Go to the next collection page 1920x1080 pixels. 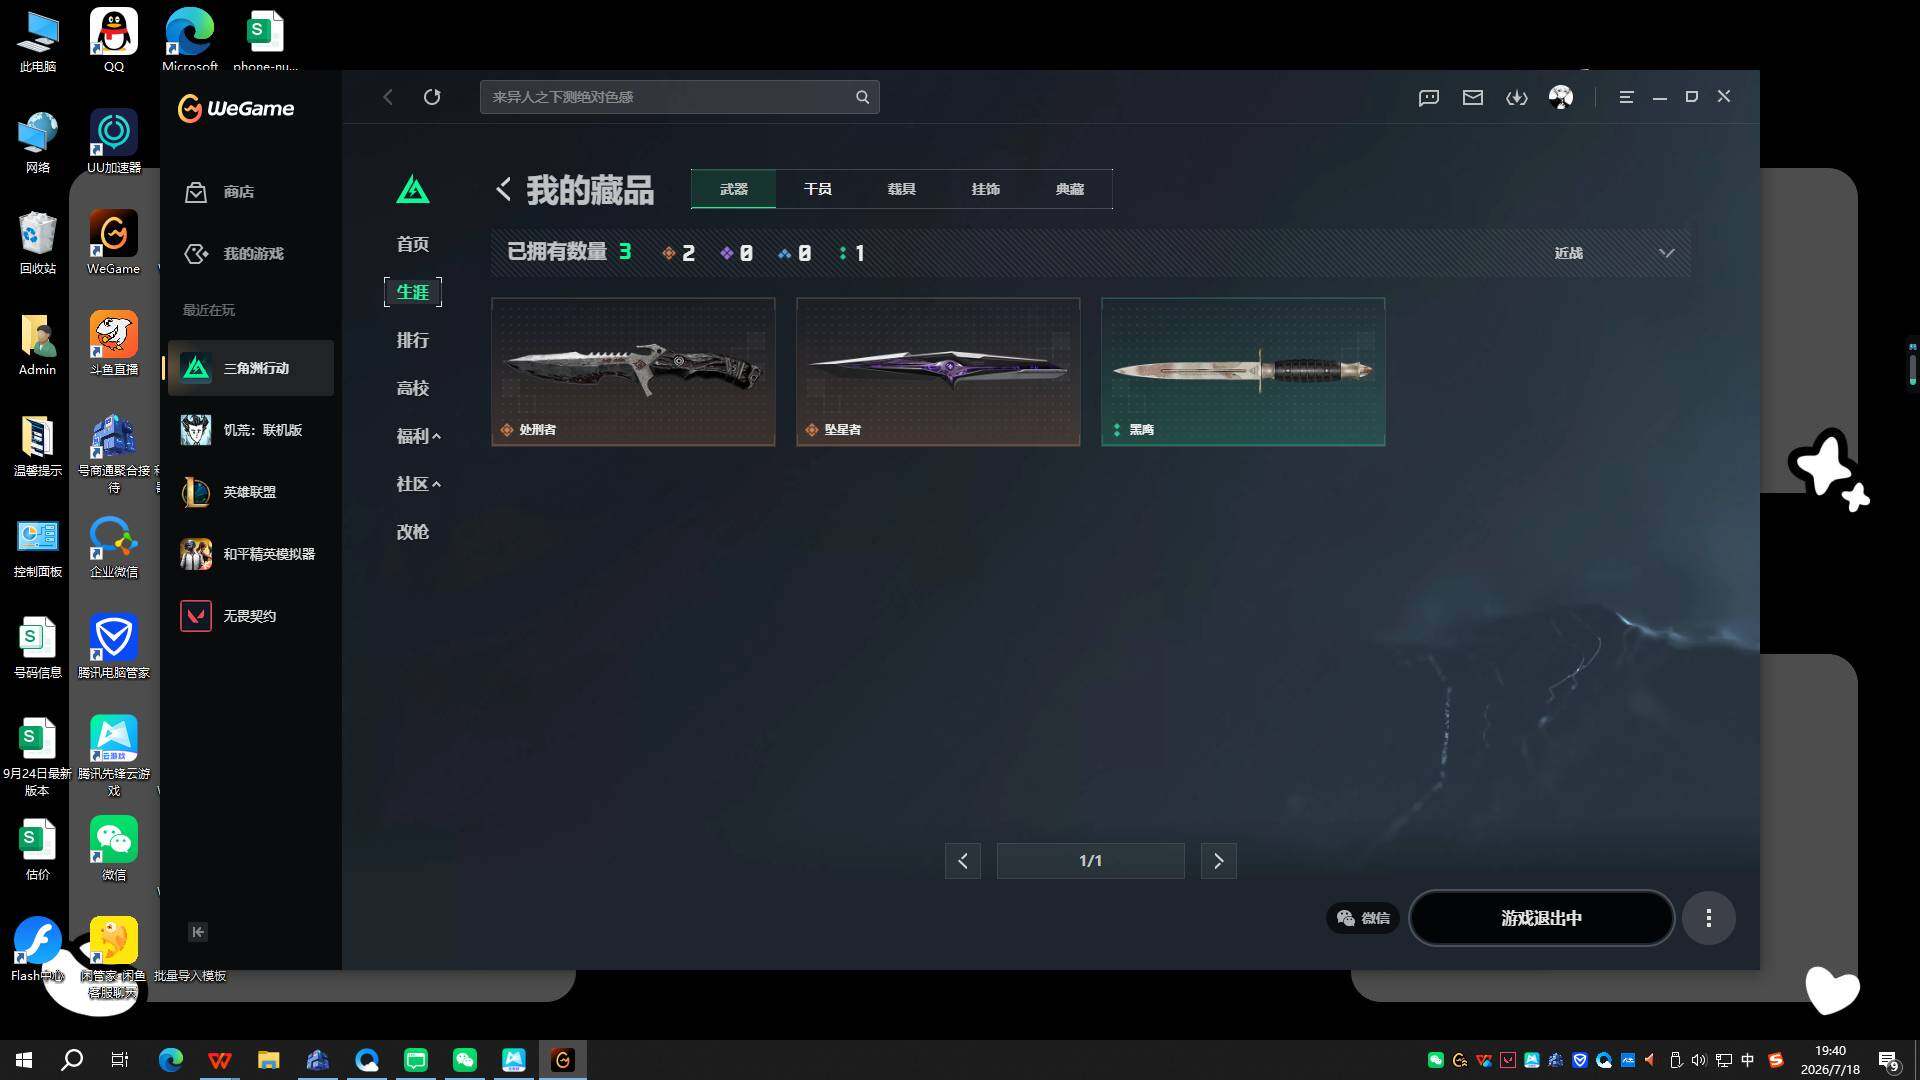1218,861
